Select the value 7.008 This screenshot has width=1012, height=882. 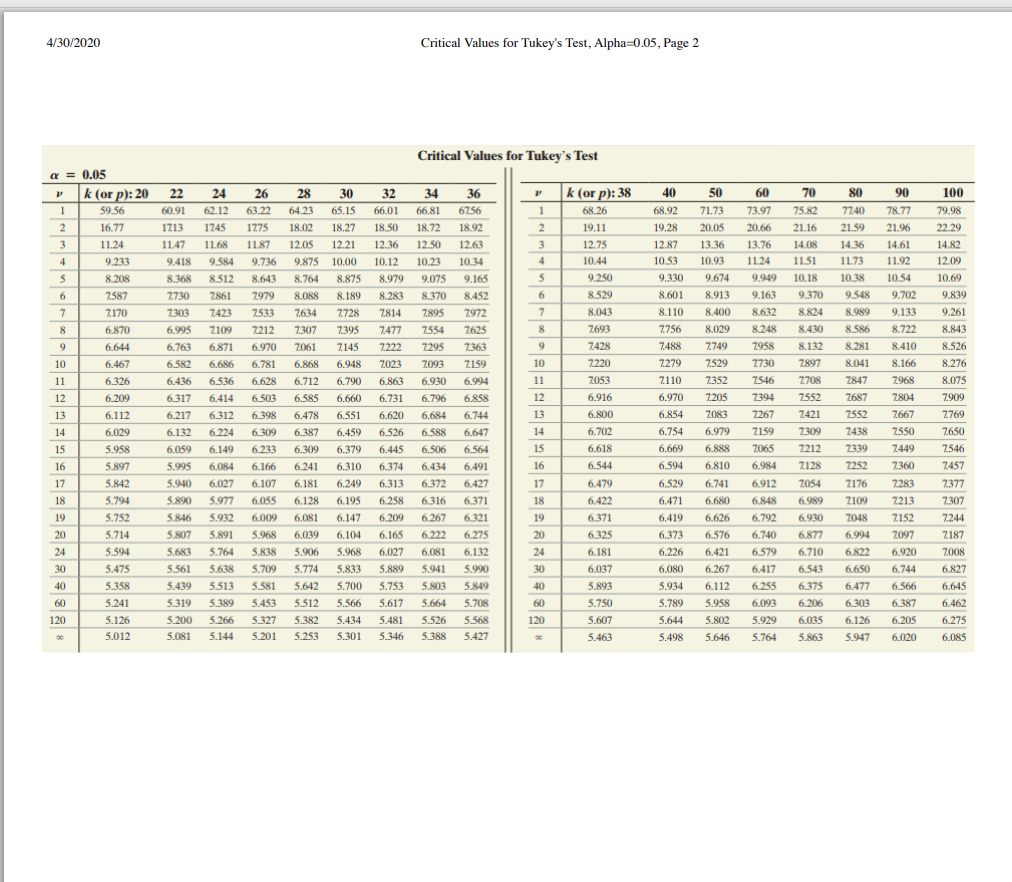[x=954, y=552]
